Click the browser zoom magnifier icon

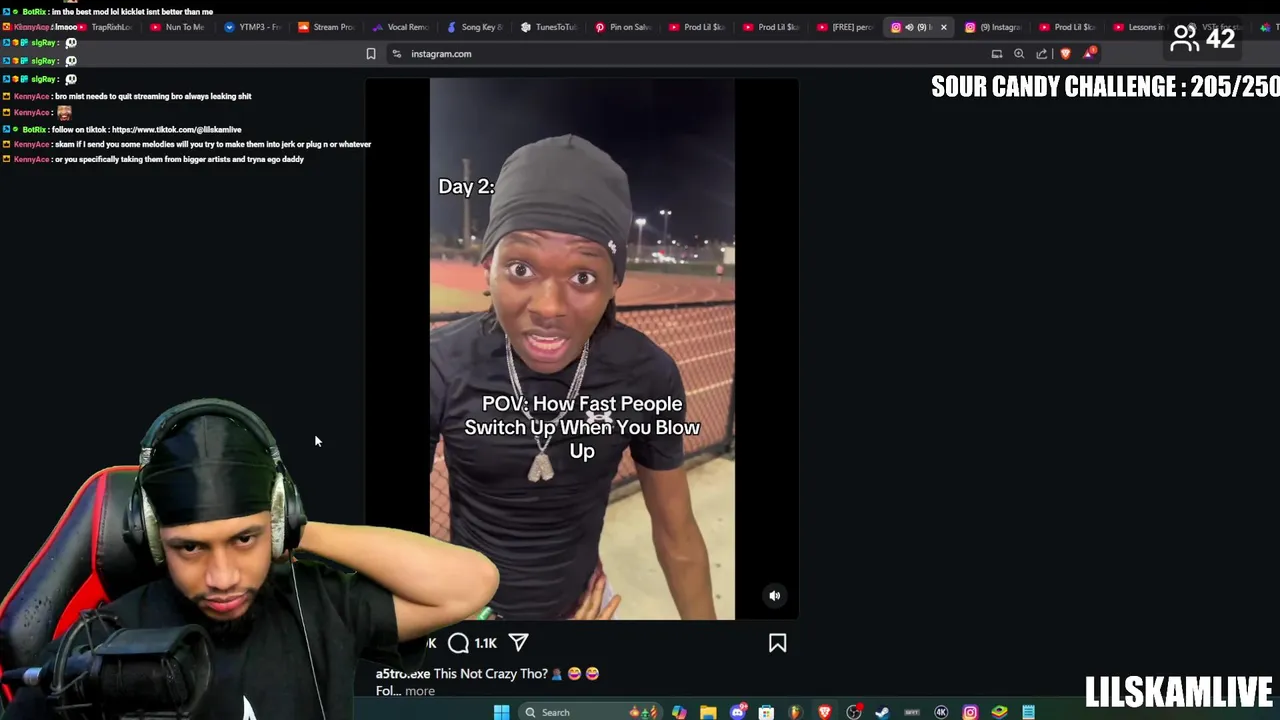tap(1019, 54)
